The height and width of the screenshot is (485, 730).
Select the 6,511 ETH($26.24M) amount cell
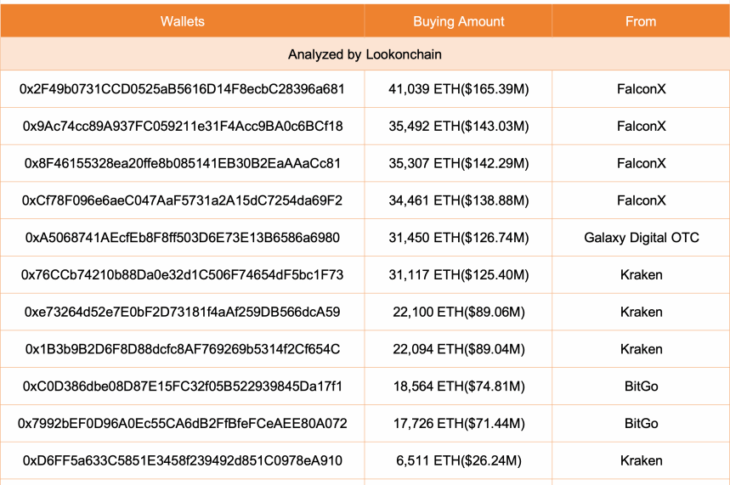(x=459, y=461)
